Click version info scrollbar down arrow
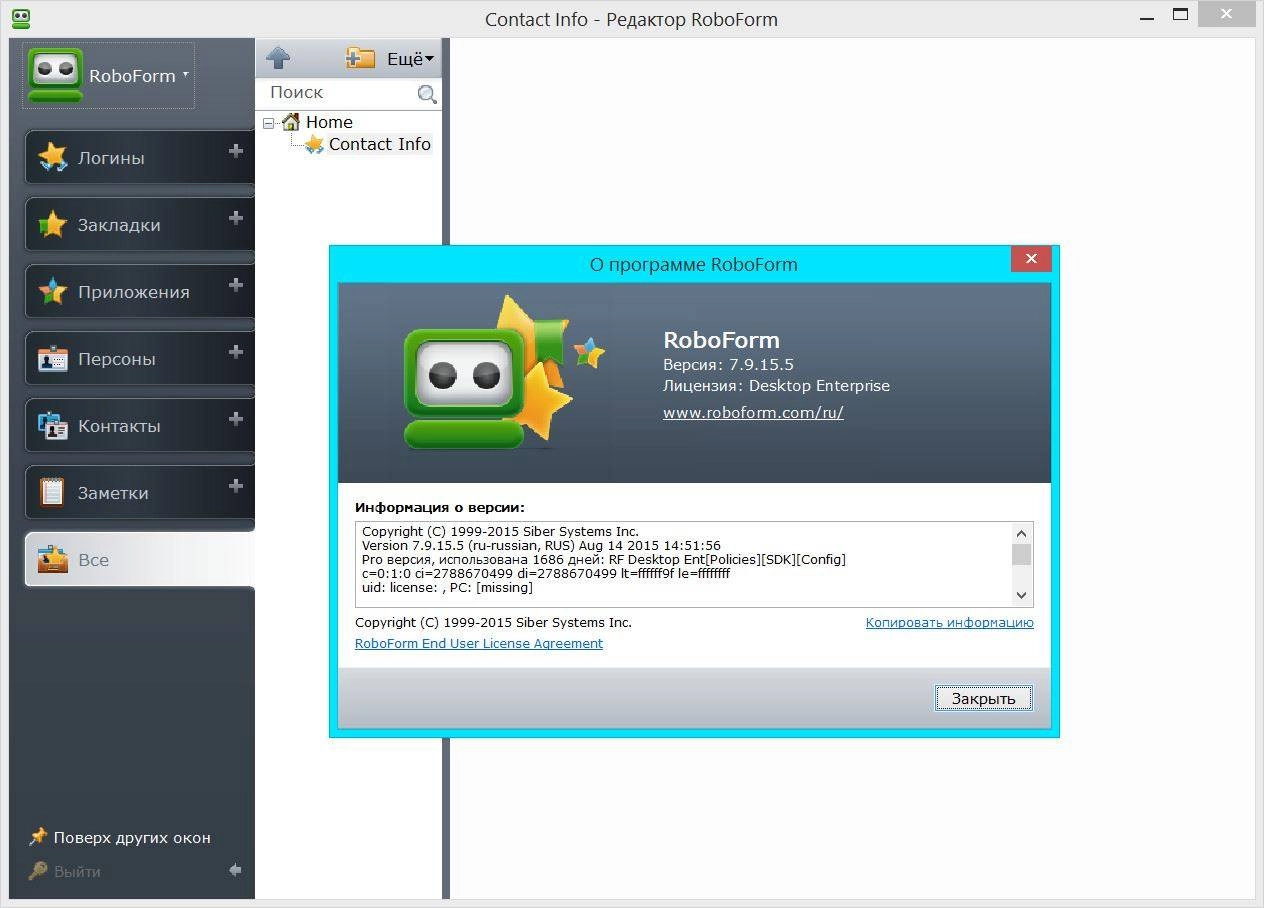 1021,595
